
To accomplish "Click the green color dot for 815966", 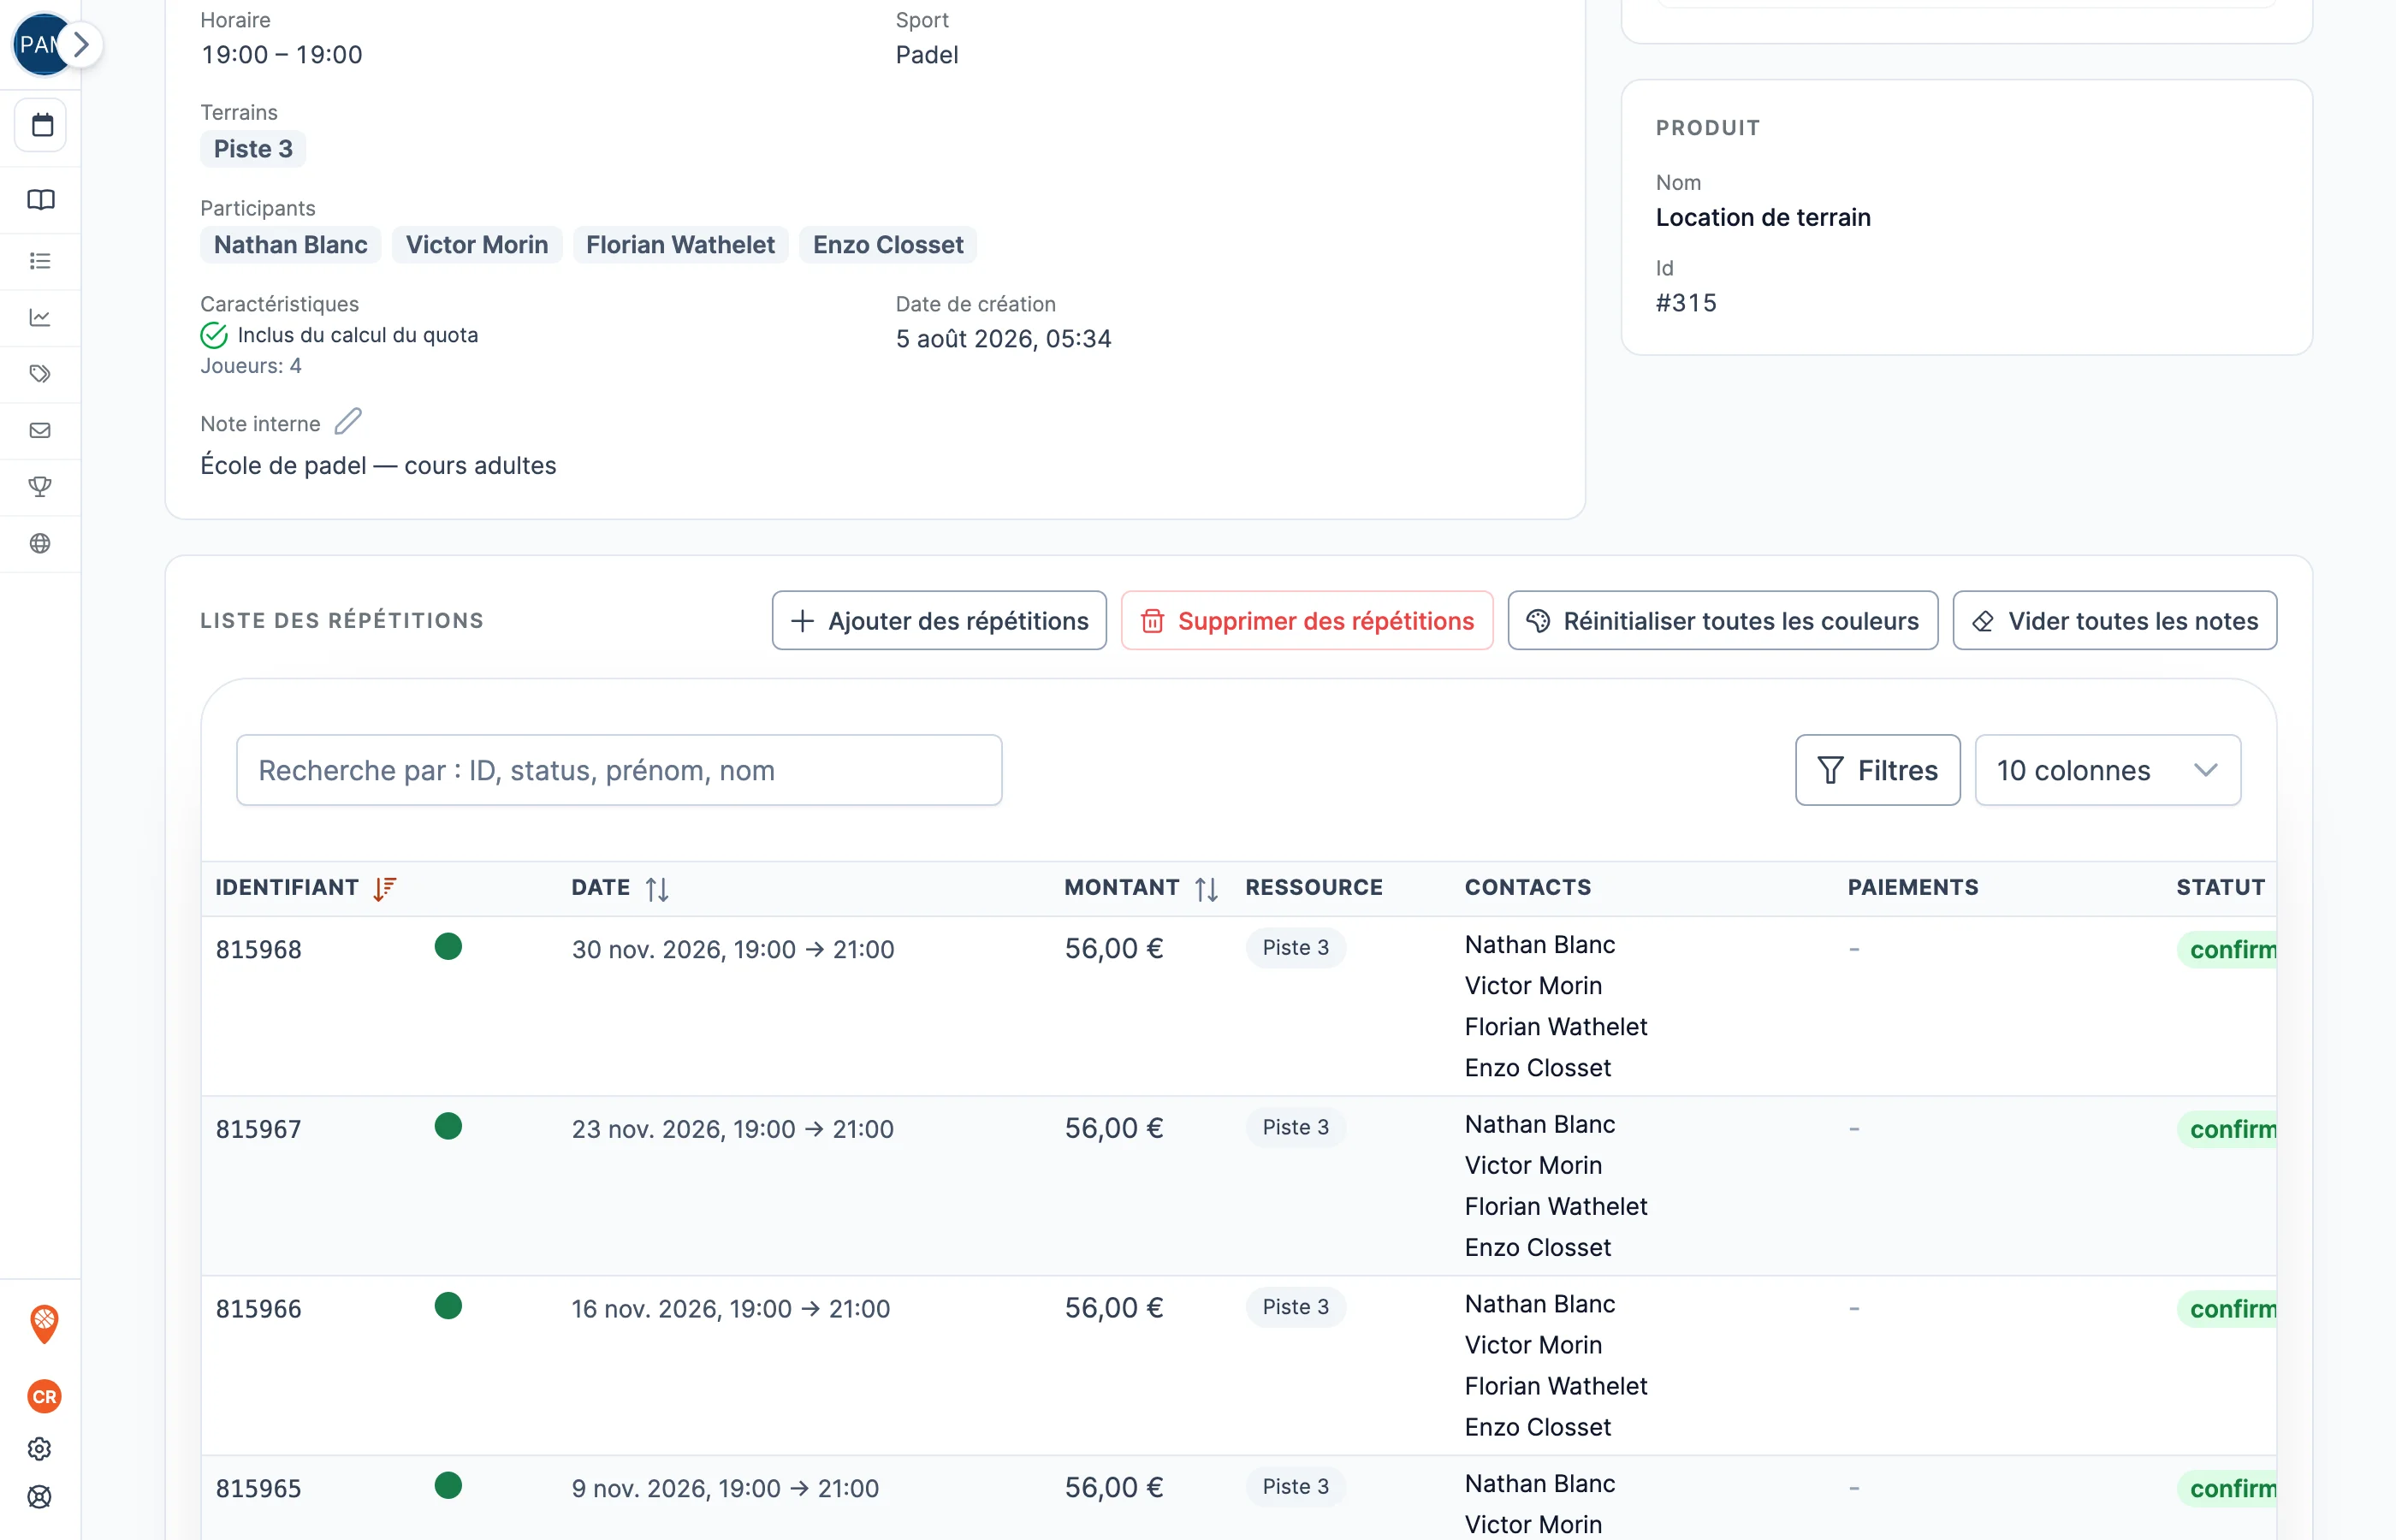I will (448, 1306).
